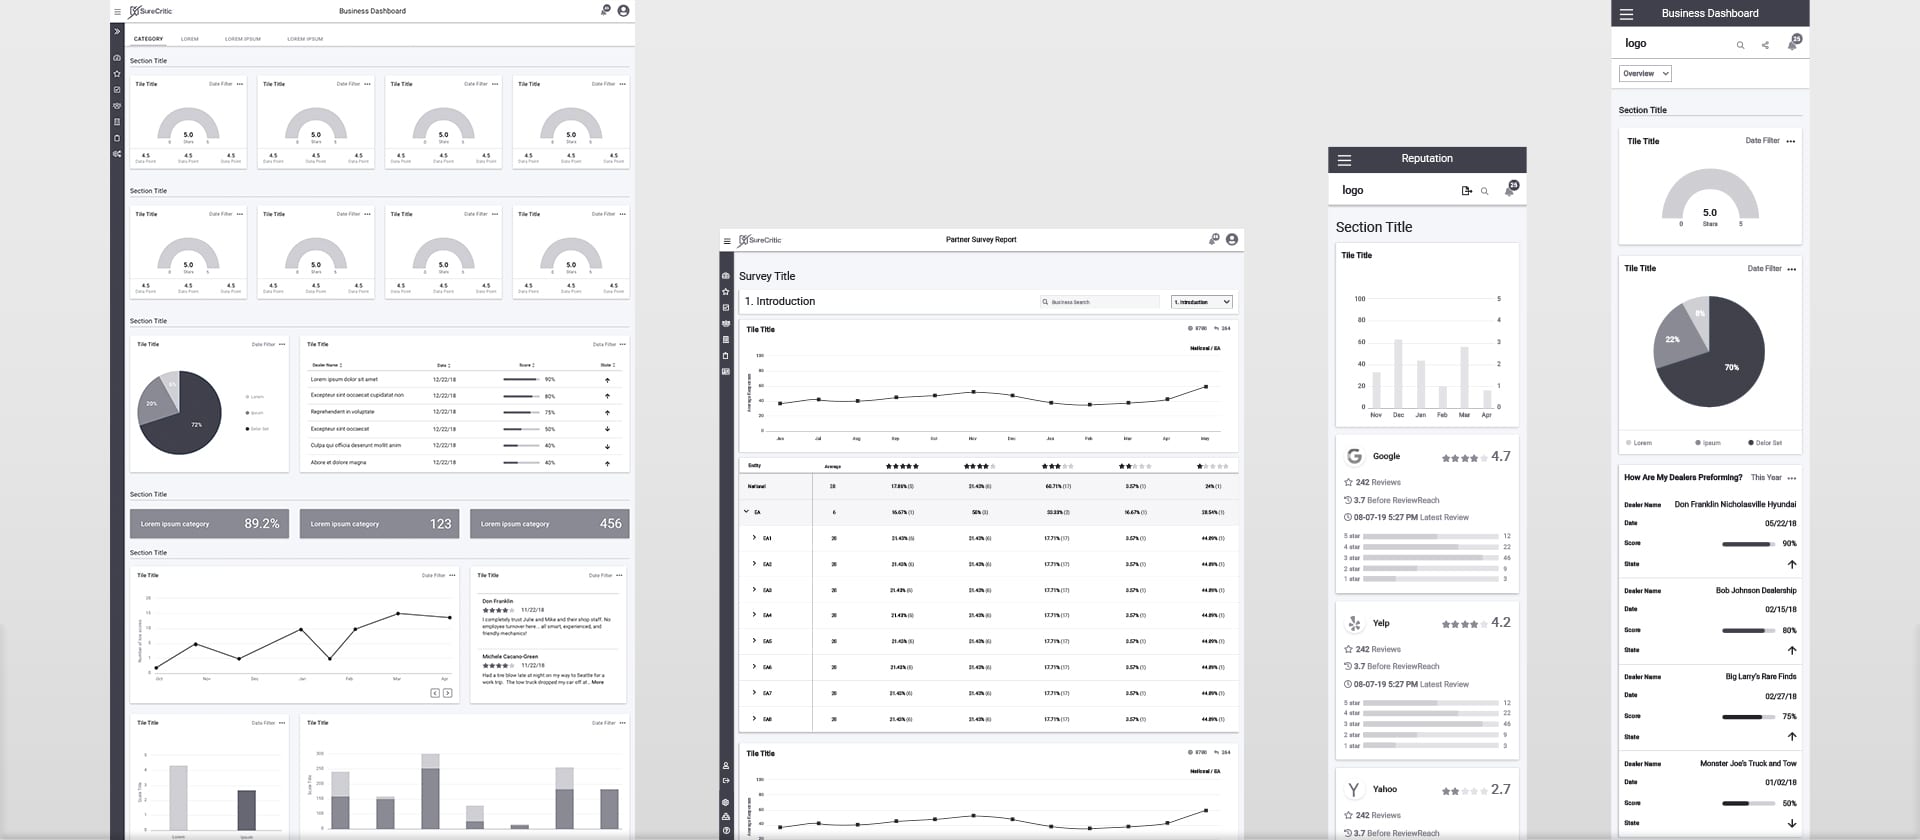Click the search icon in Reputation mobile header
1920x840 pixels.
tap(1485, 191)
